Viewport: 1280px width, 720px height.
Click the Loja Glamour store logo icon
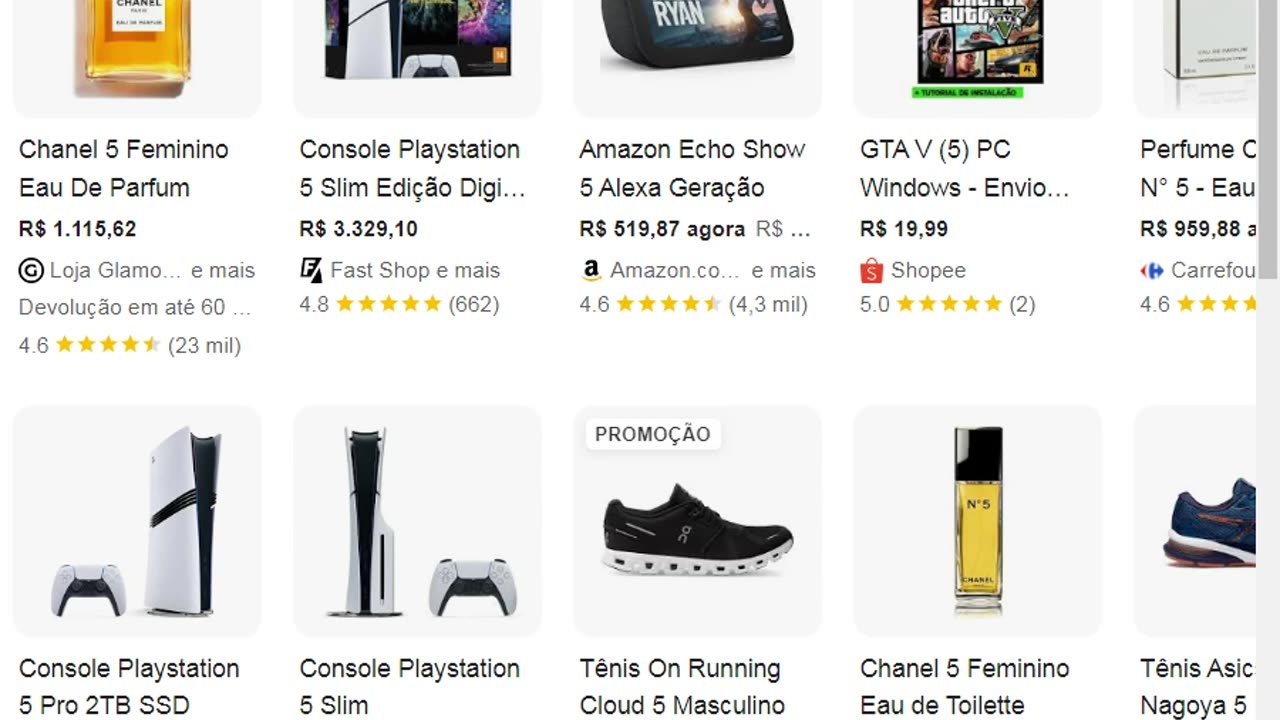pos(31,270)
